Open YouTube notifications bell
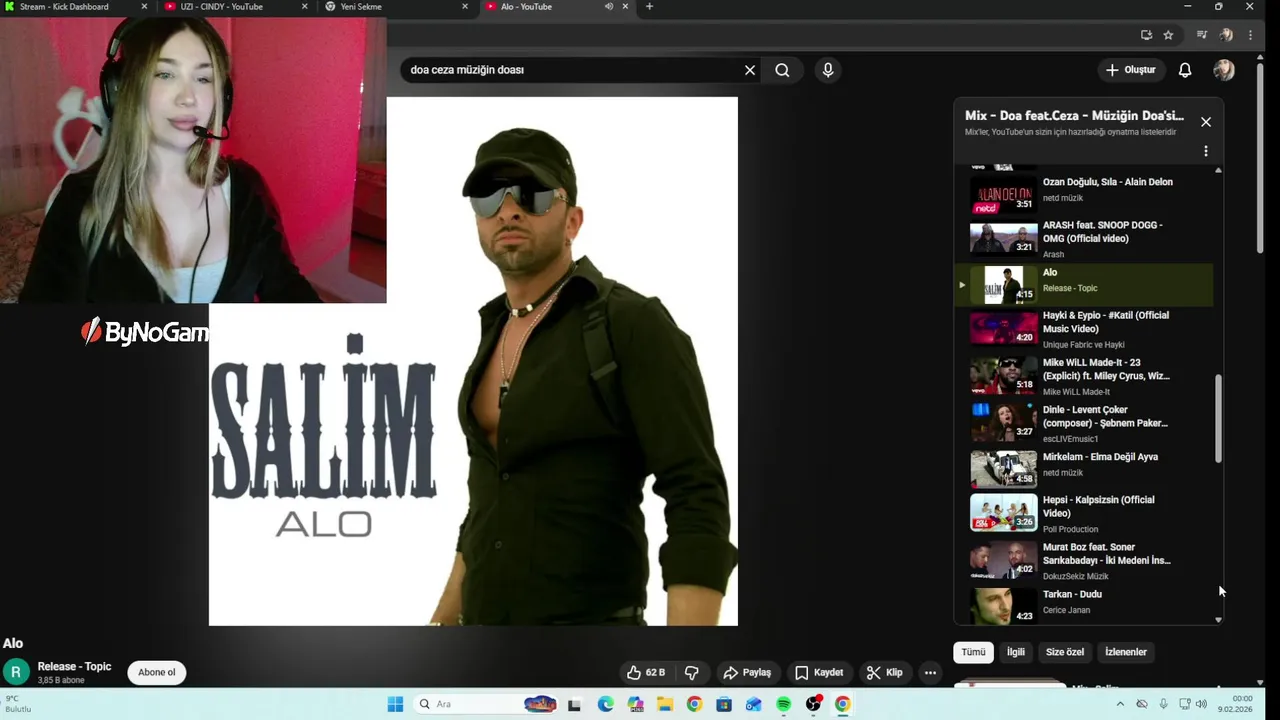The height and width of the screenshot is (720, 1280). [1185, 70]
